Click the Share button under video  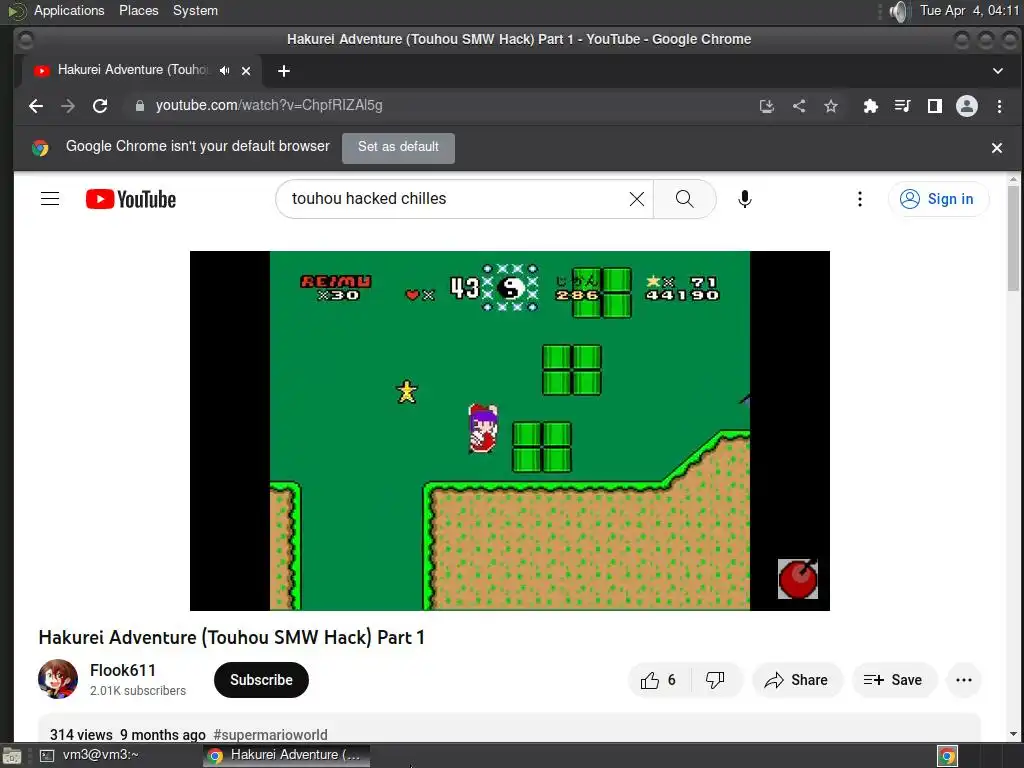797,680
